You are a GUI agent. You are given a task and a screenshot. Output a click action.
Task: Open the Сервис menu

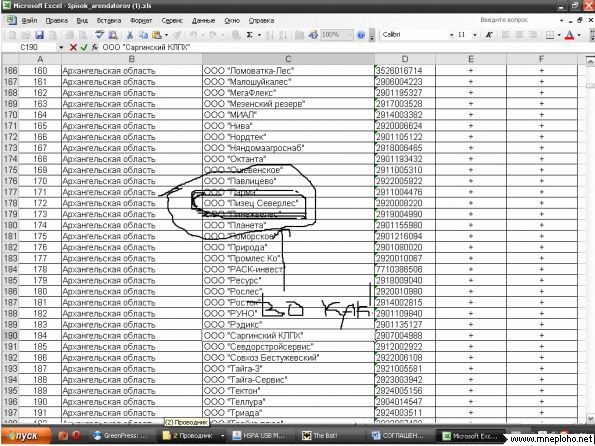[x=172, y=21]
